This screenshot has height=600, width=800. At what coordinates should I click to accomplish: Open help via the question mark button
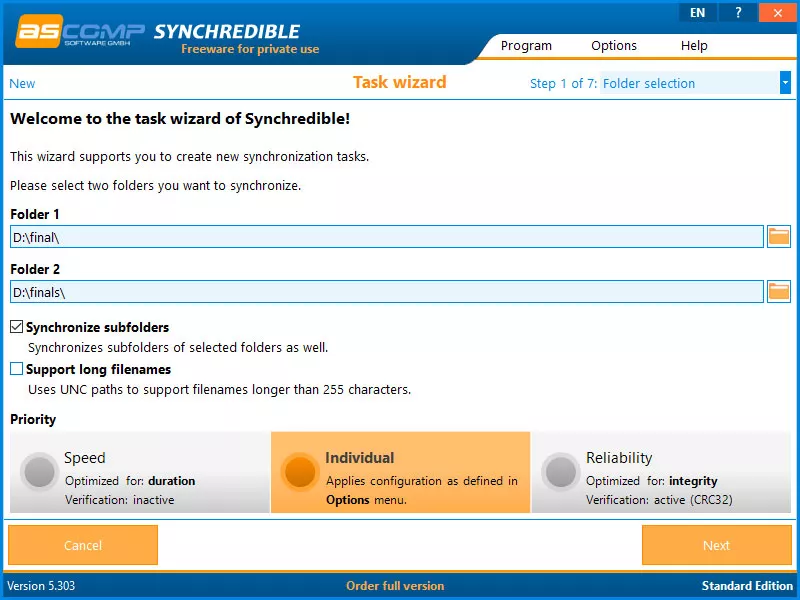pyautogui.click(x=738, y=13)
